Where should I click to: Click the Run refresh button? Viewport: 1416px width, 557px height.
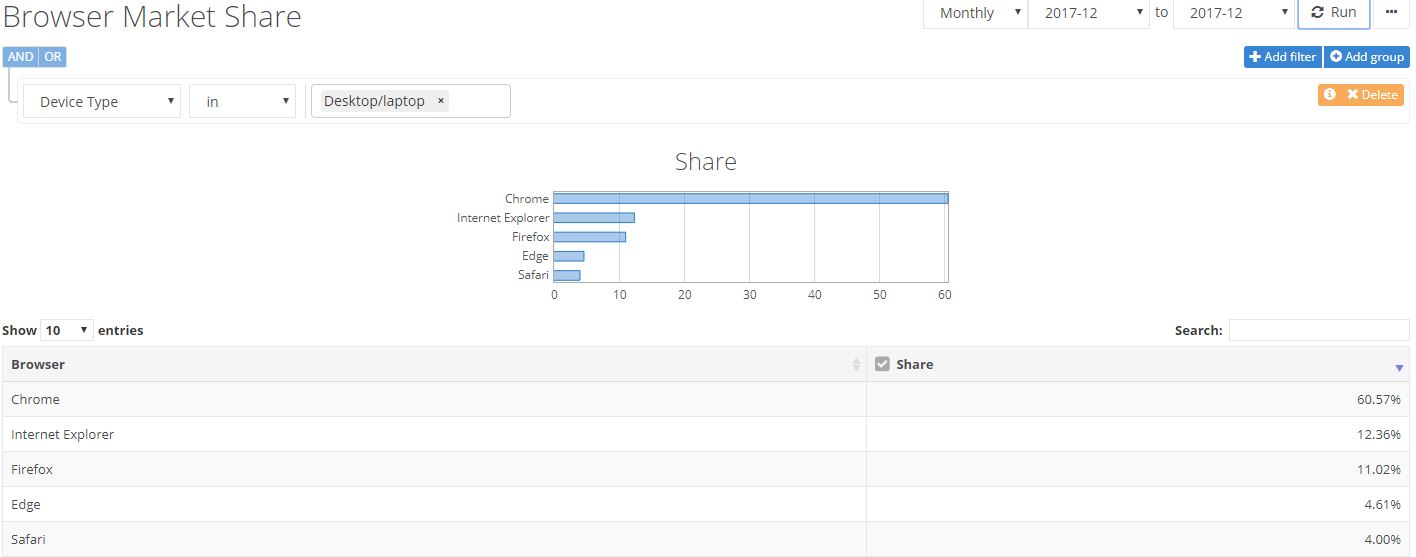point(1333,13)
